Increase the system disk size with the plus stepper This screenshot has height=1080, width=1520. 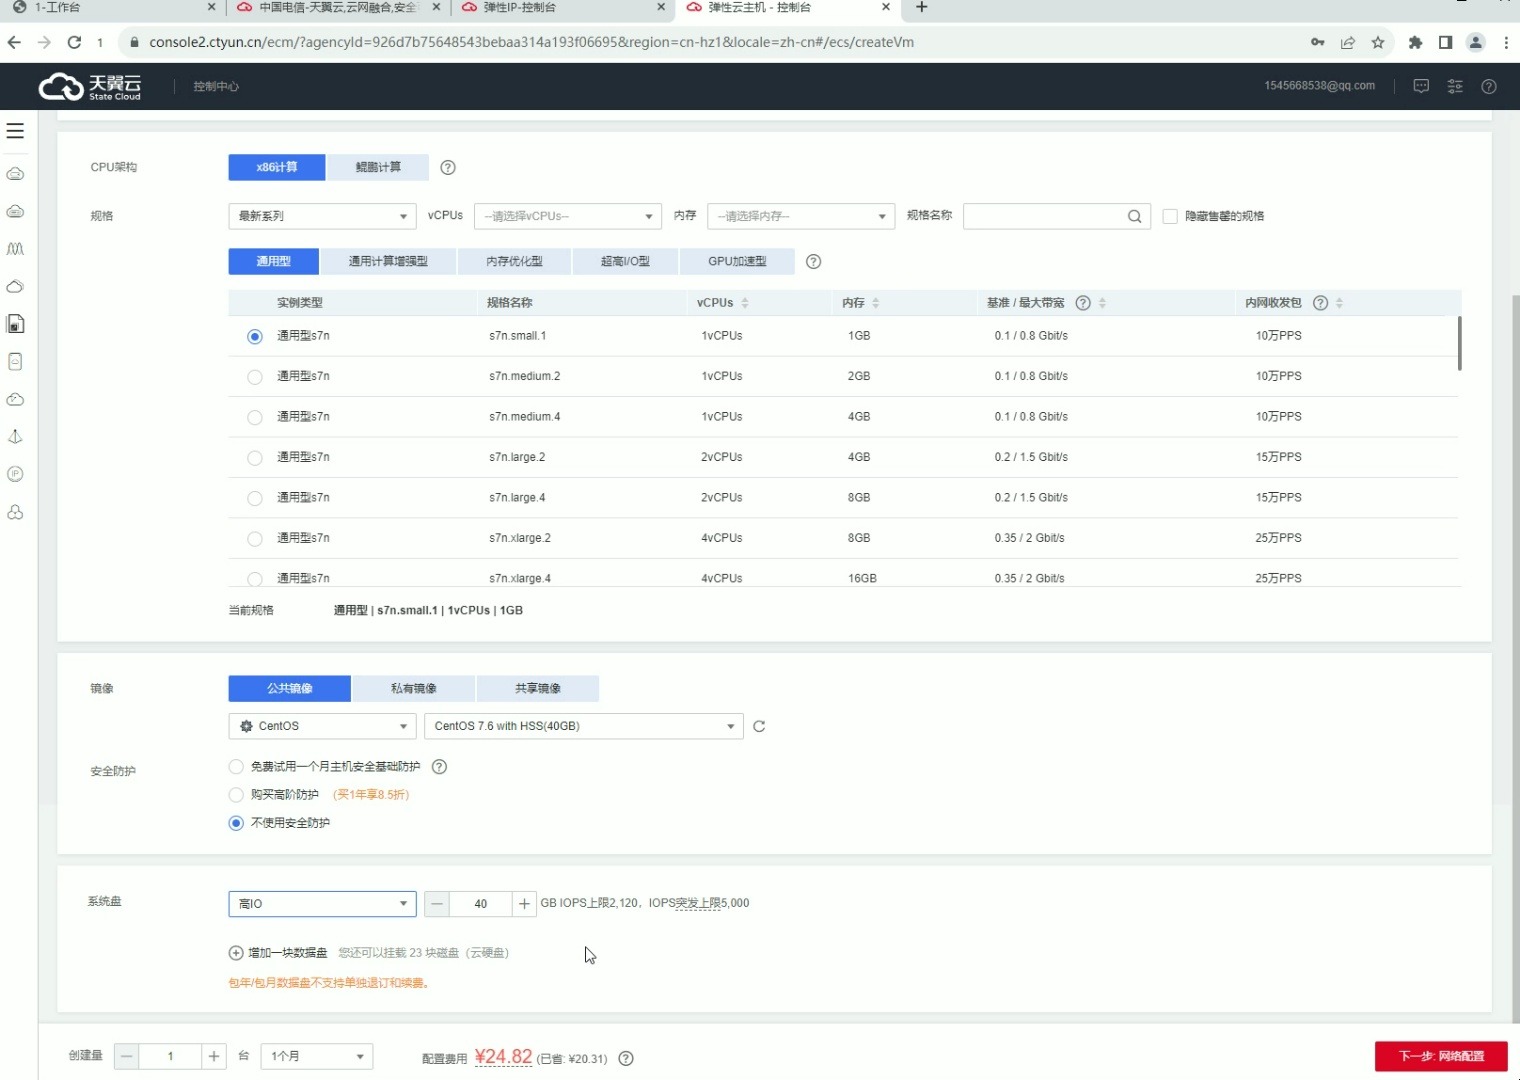pos(524,904)
